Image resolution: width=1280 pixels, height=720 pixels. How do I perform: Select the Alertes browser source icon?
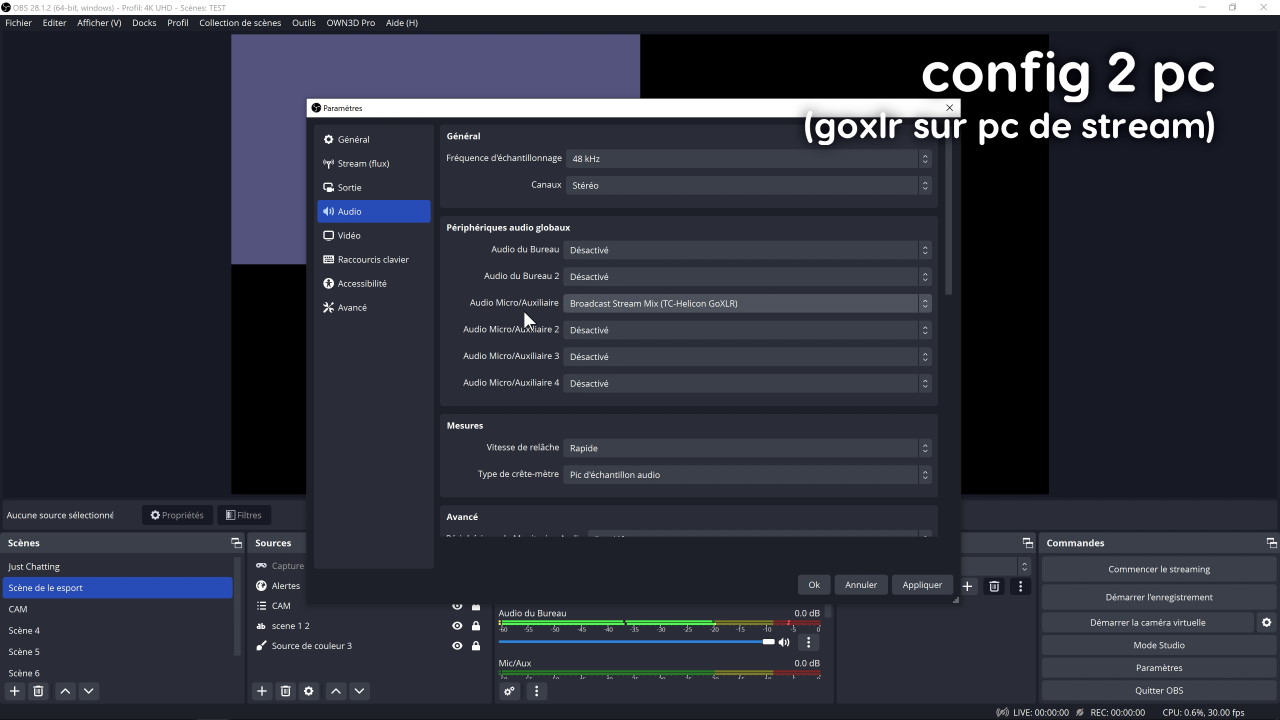coord(261,585)
